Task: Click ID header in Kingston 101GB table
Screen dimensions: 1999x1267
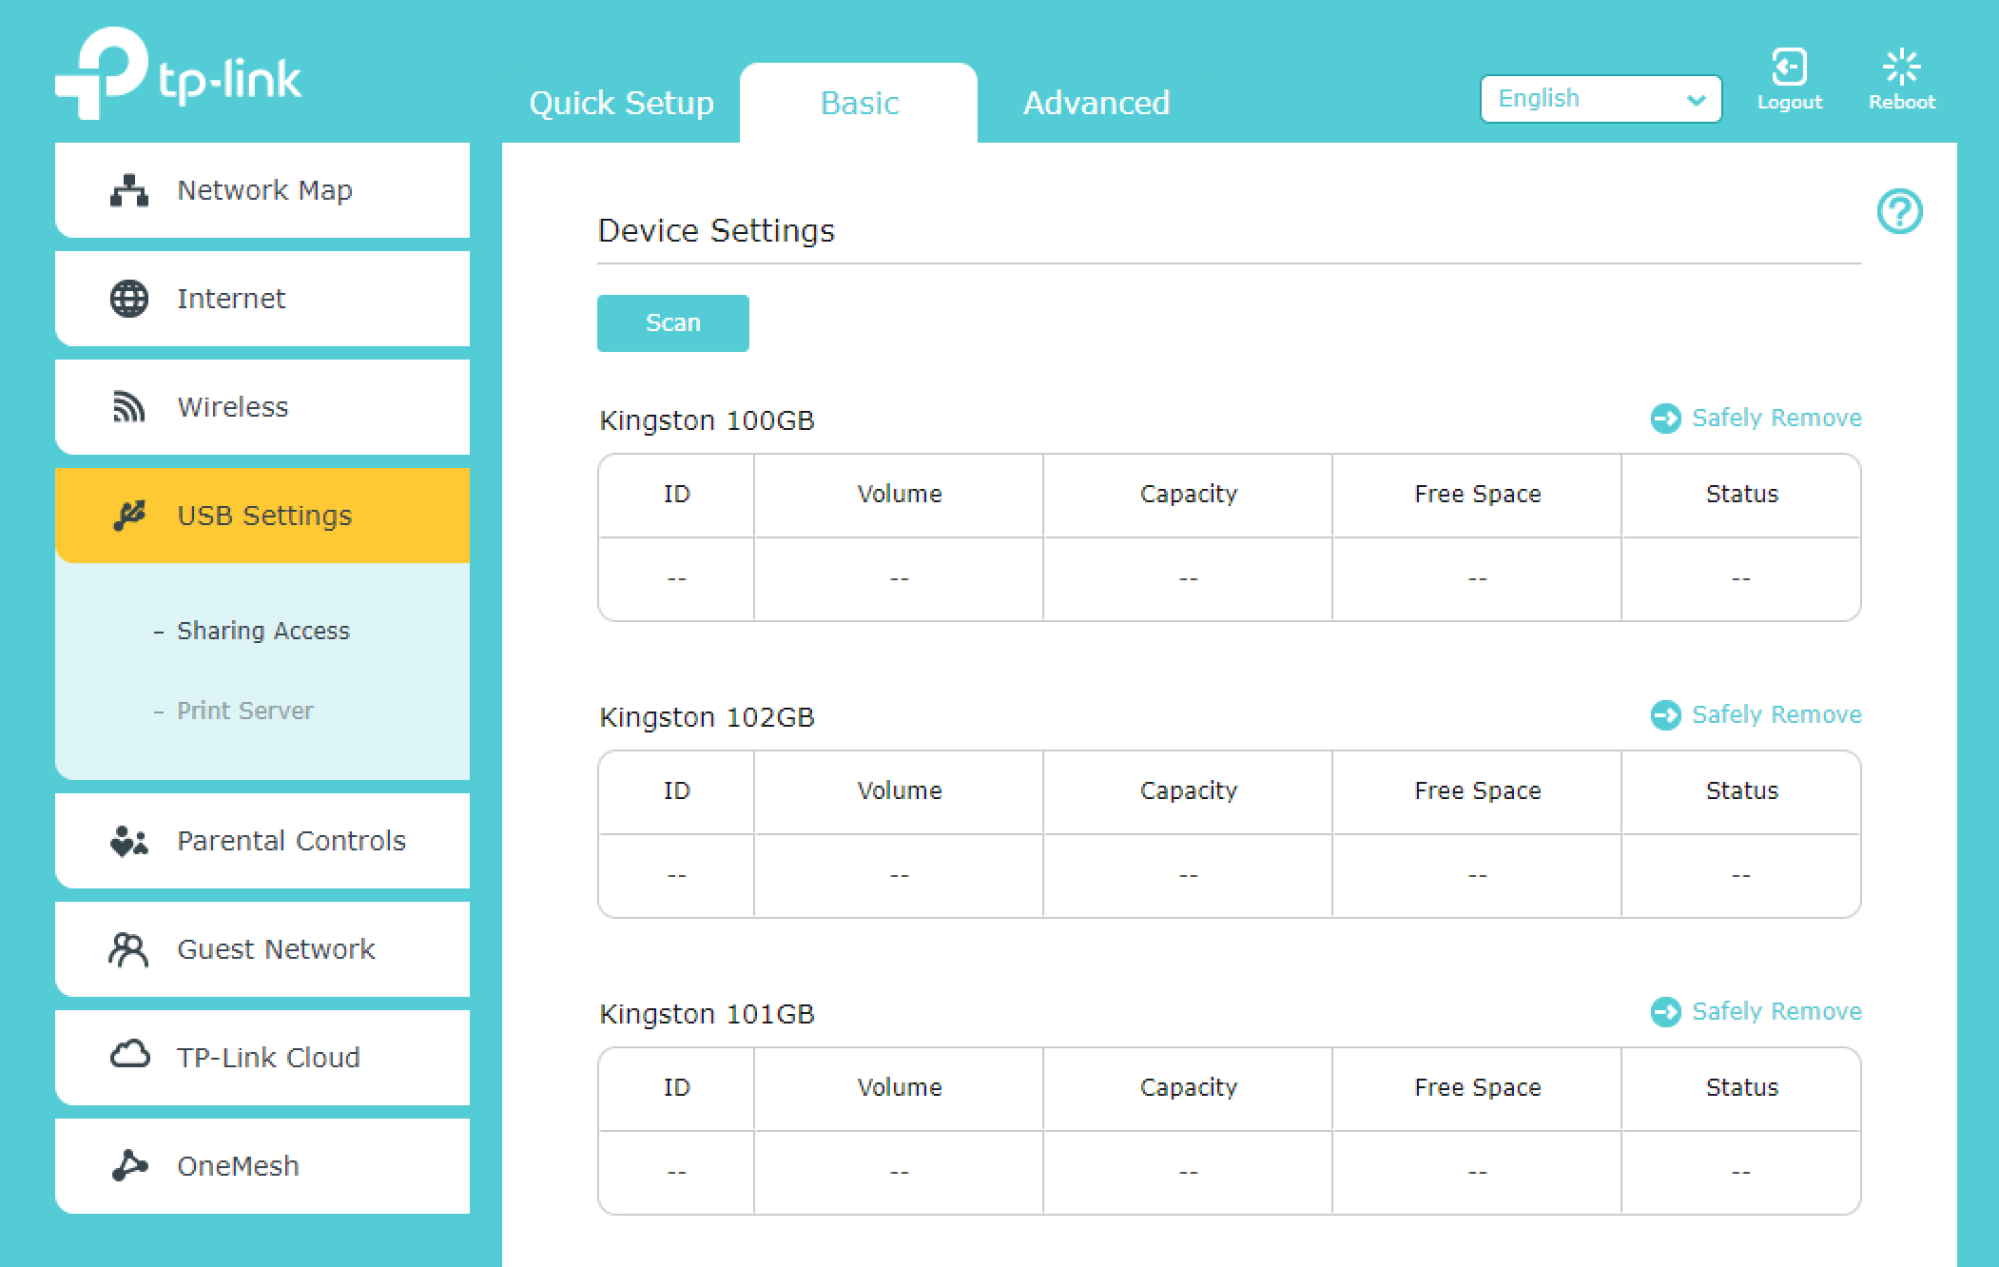Action: [x=676, y=1087]
